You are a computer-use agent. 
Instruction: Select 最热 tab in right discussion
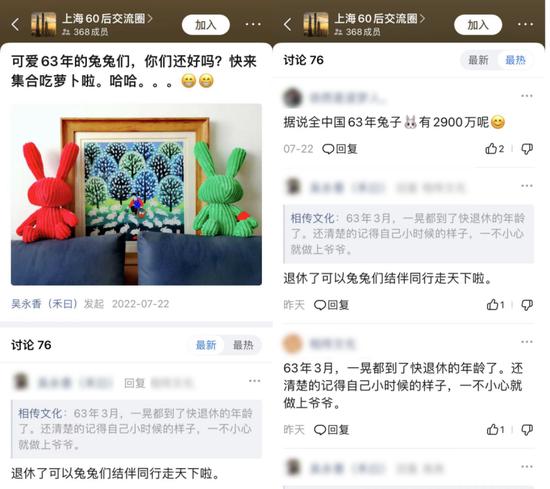515,60
